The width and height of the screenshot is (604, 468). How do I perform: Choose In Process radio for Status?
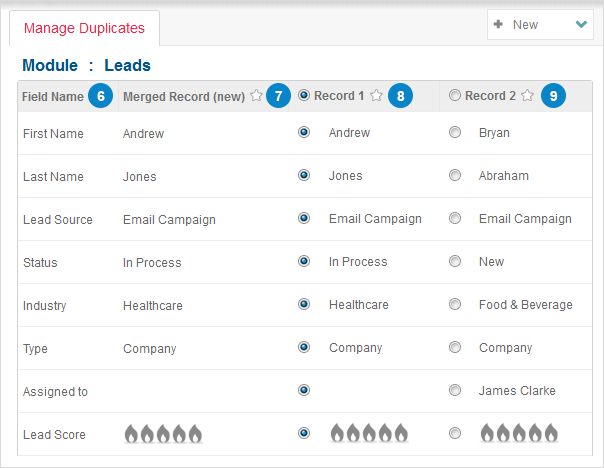pos(304,261)
